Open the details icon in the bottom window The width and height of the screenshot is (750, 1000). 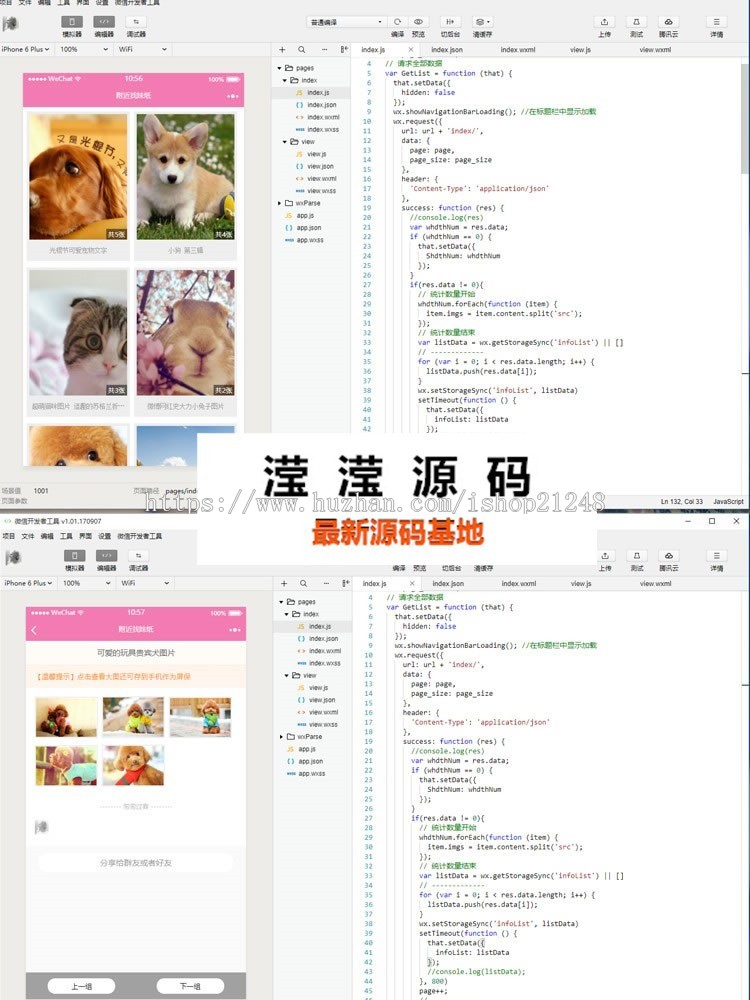[717, 555]
